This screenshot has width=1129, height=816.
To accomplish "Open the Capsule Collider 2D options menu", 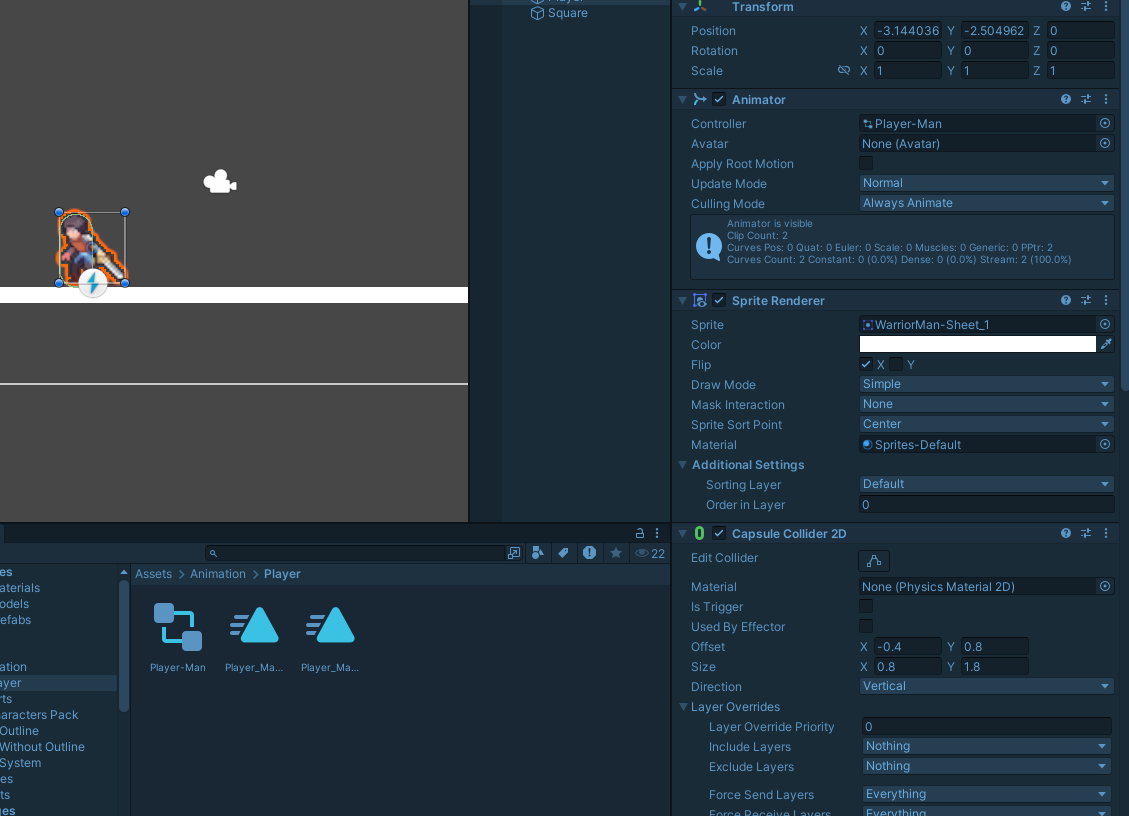I will (x=1106, y=533).
